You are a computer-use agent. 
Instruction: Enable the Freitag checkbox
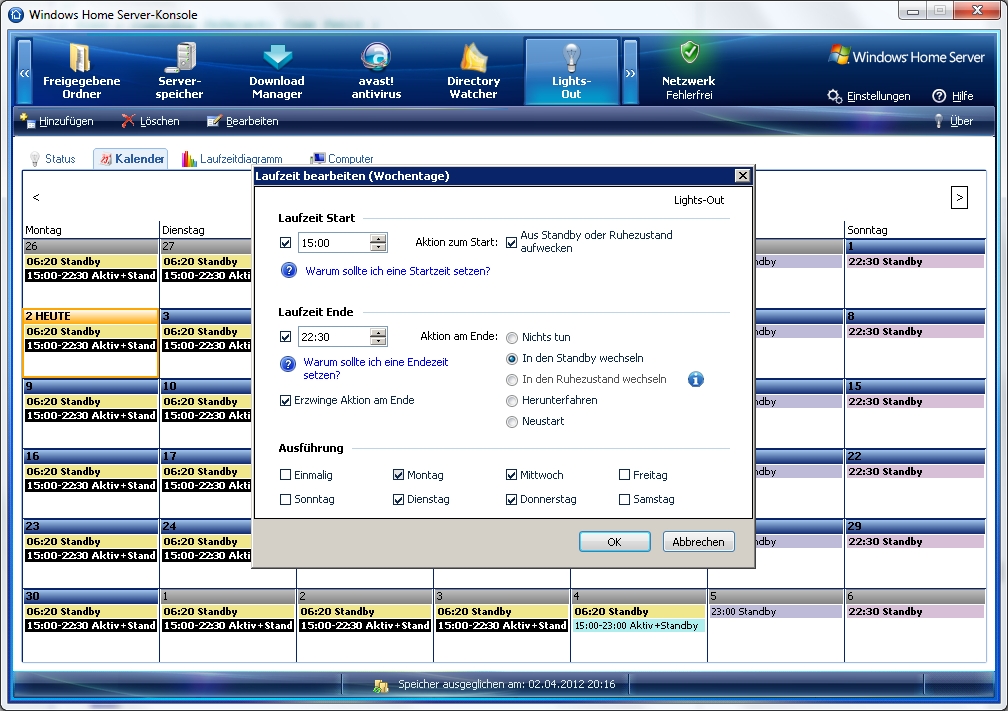click(x=624, y=475)
